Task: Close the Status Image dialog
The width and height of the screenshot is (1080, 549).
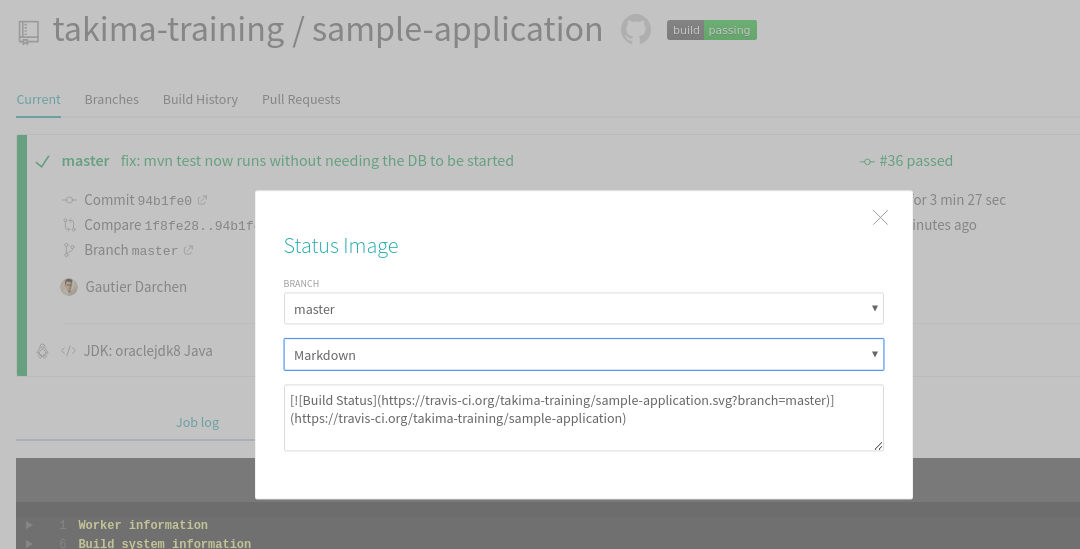Action: [880, 218]
